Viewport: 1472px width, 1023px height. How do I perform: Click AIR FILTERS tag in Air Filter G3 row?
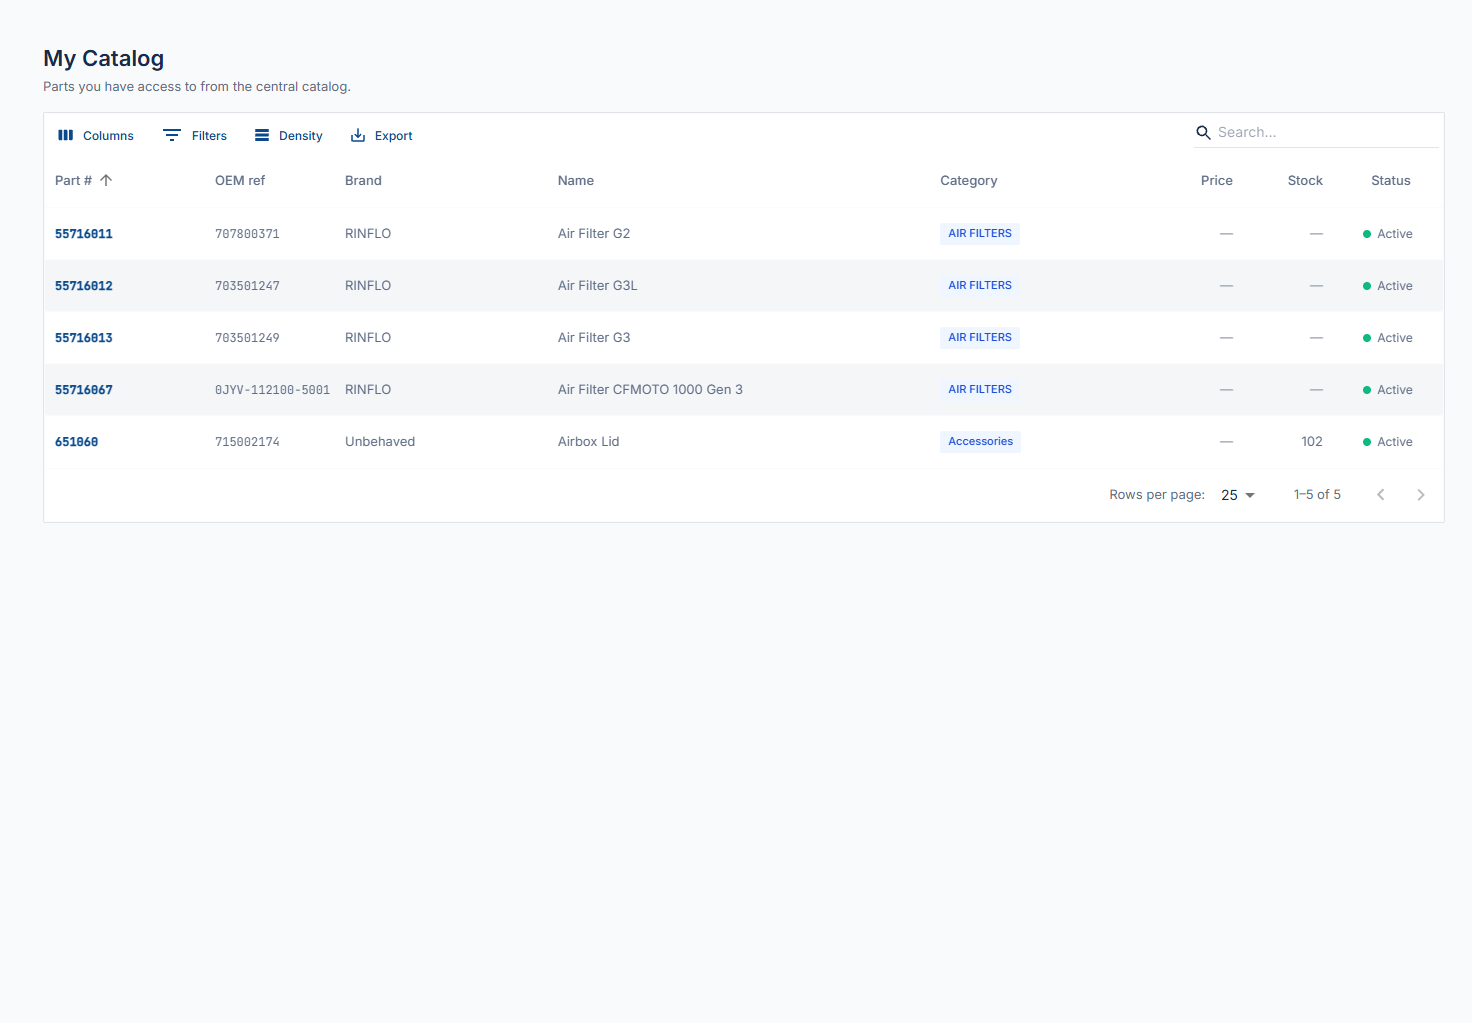980,337
